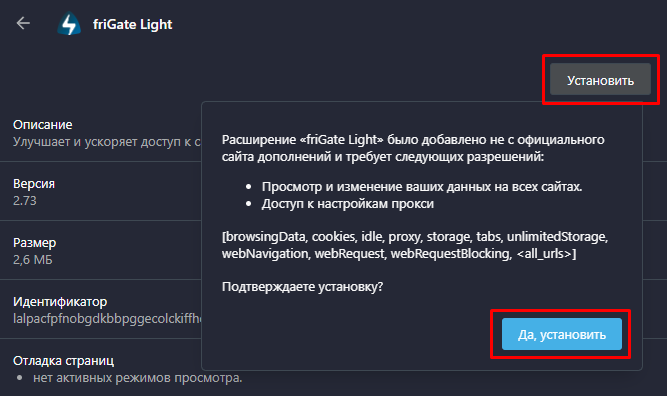Screen dimensions: 667x396
Task: Click нет активных режимов просмотра text
Action: (137, 378)
